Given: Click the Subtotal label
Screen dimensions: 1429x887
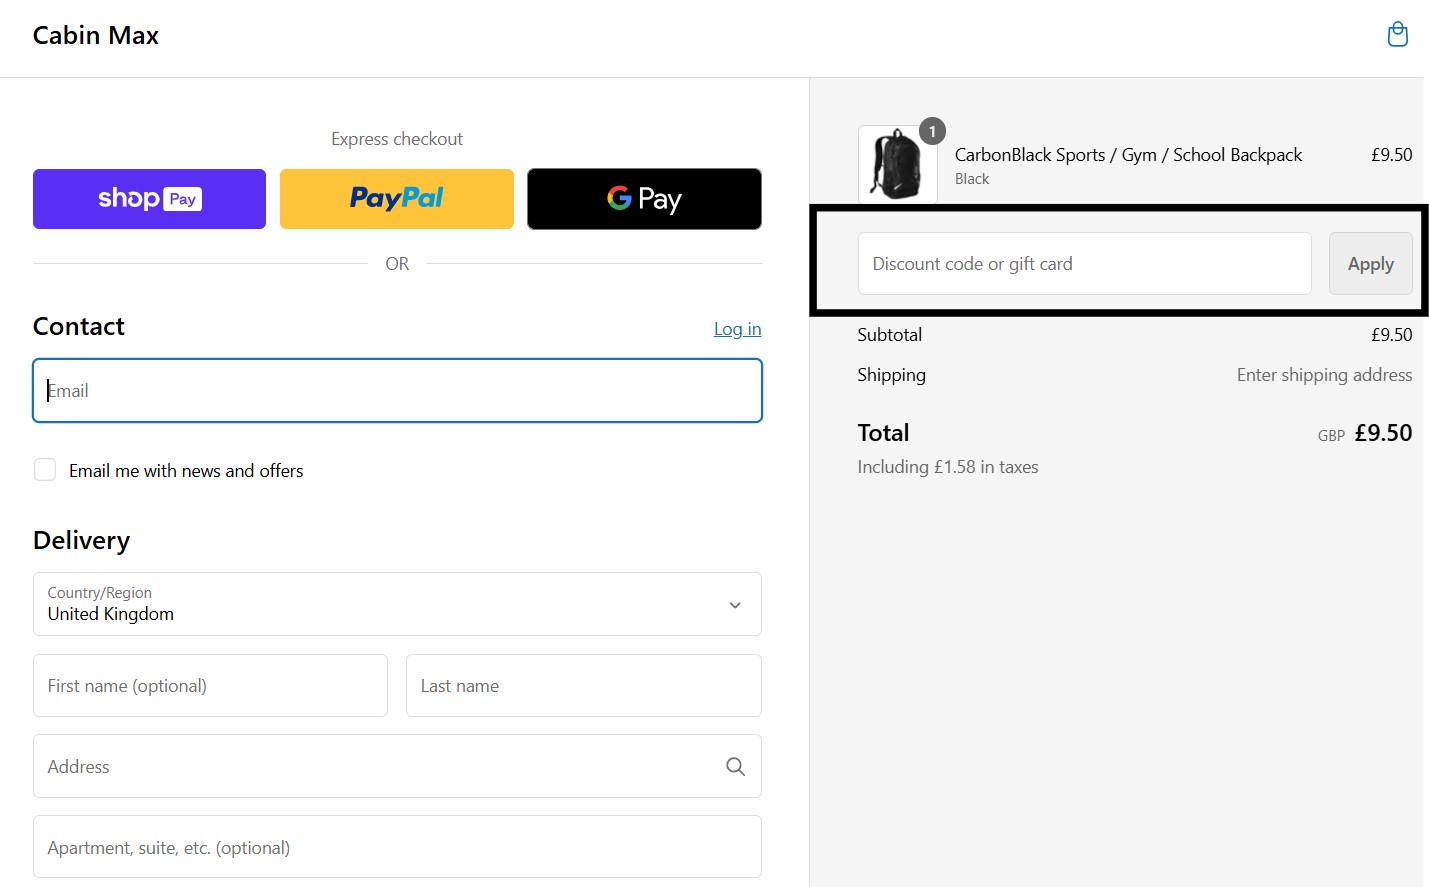Looking at the screenshot, I should [x=889, y=335].
